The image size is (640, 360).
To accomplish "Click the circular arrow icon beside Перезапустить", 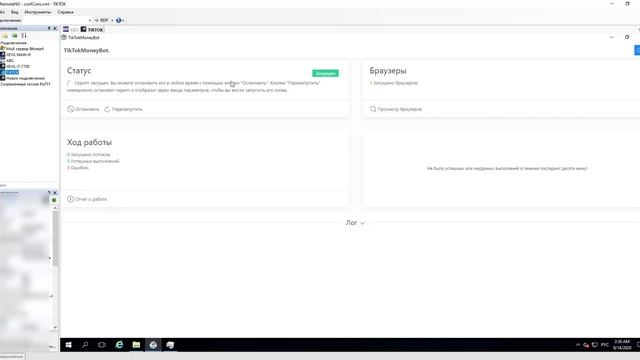I will click(x=107, y=109).
